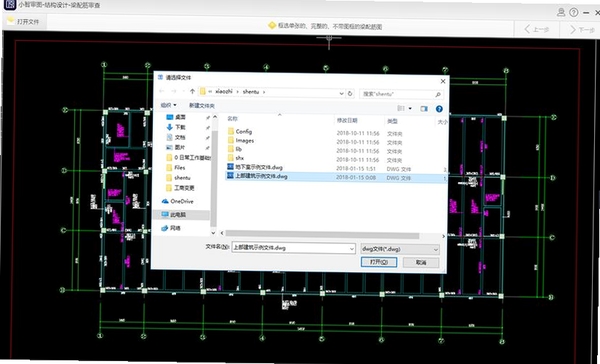This screenshot has height=364, width=600.
Task: Select 下载 Downloads in navigation pane
Action: point(181,127)
